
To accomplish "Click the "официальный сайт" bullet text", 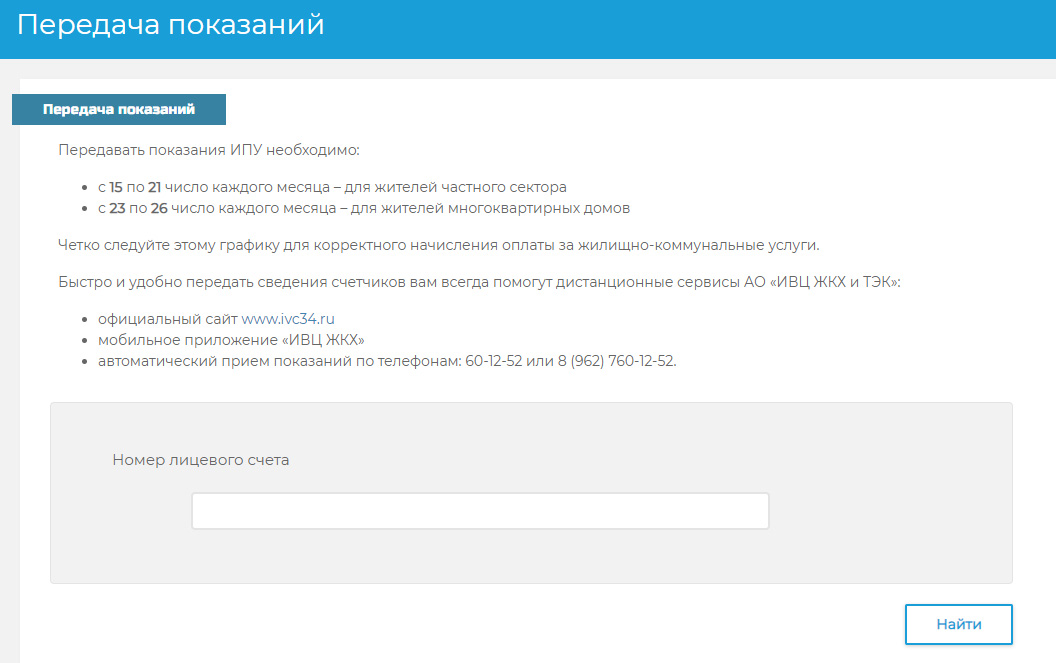I will [x=168, y=319].
